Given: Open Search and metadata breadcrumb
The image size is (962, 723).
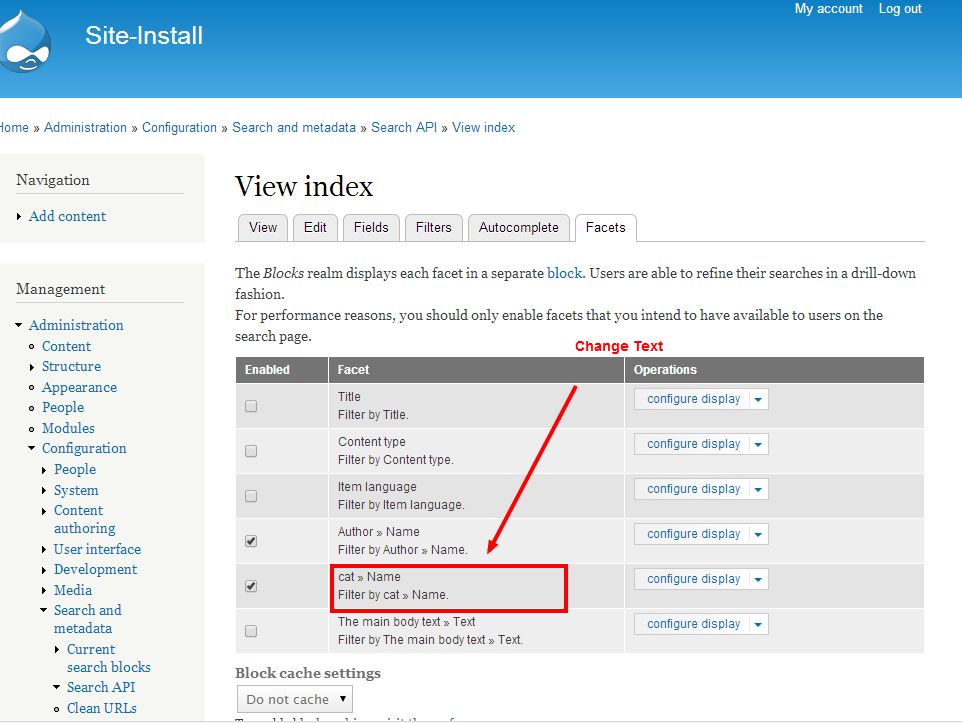Looking at the screenshot, I should [x=294, y=127].
